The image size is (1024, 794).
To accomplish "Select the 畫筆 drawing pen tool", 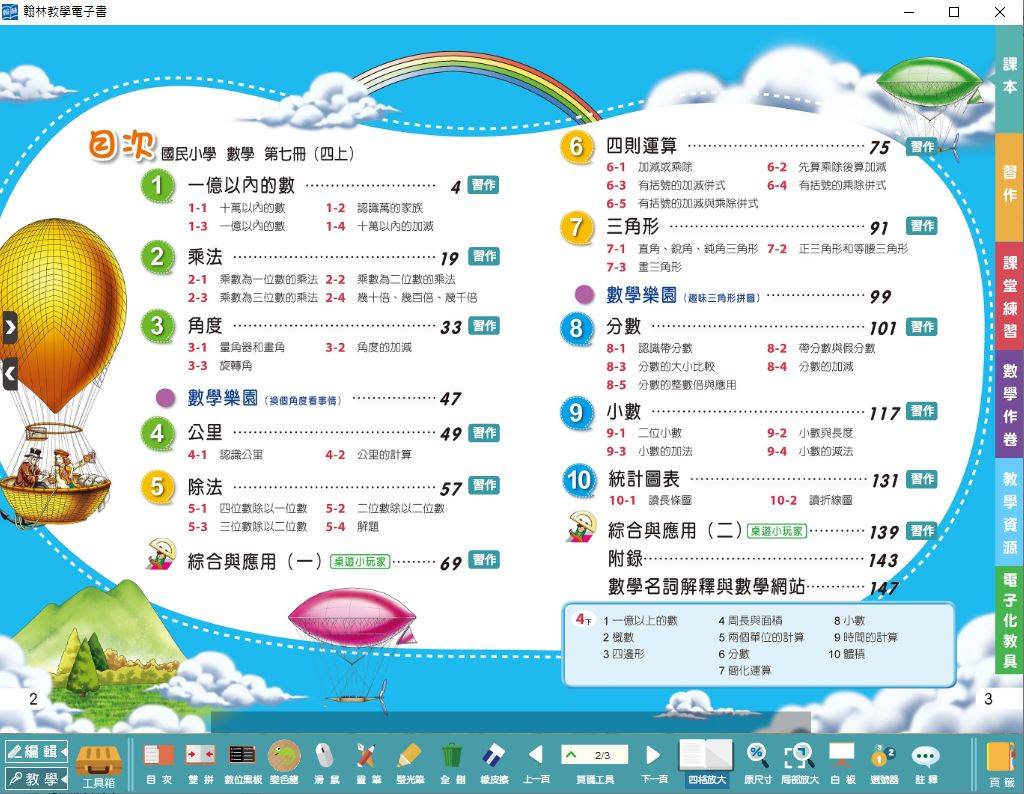I will tap(366, 764).
